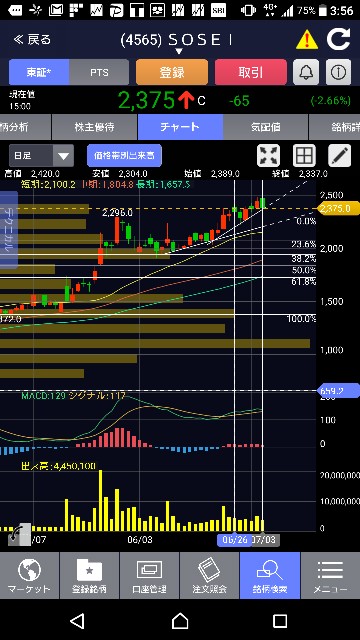Viewport: 360px width, 640px height.
Task: Tap the 659.2 axis price marker
Action: click(338, 391)
